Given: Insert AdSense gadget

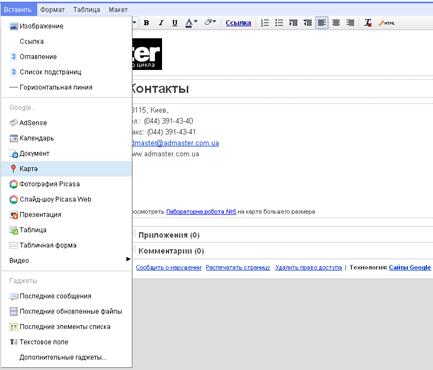Looking at the screenshot, I should [66, 123].
